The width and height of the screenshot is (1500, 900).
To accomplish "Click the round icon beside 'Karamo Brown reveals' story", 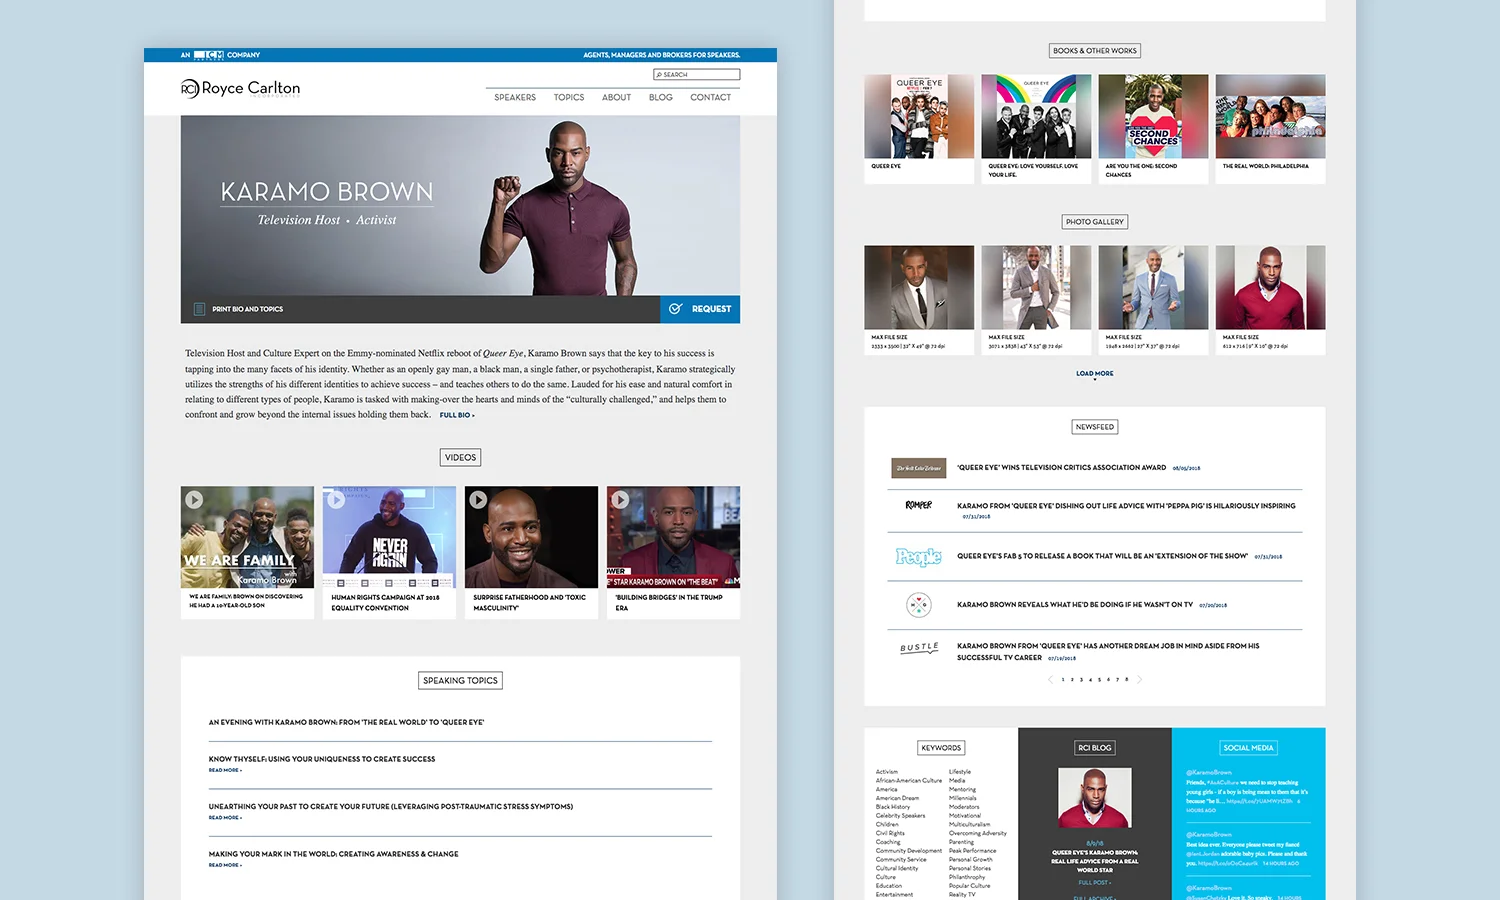I will click(x=918, y=605).
